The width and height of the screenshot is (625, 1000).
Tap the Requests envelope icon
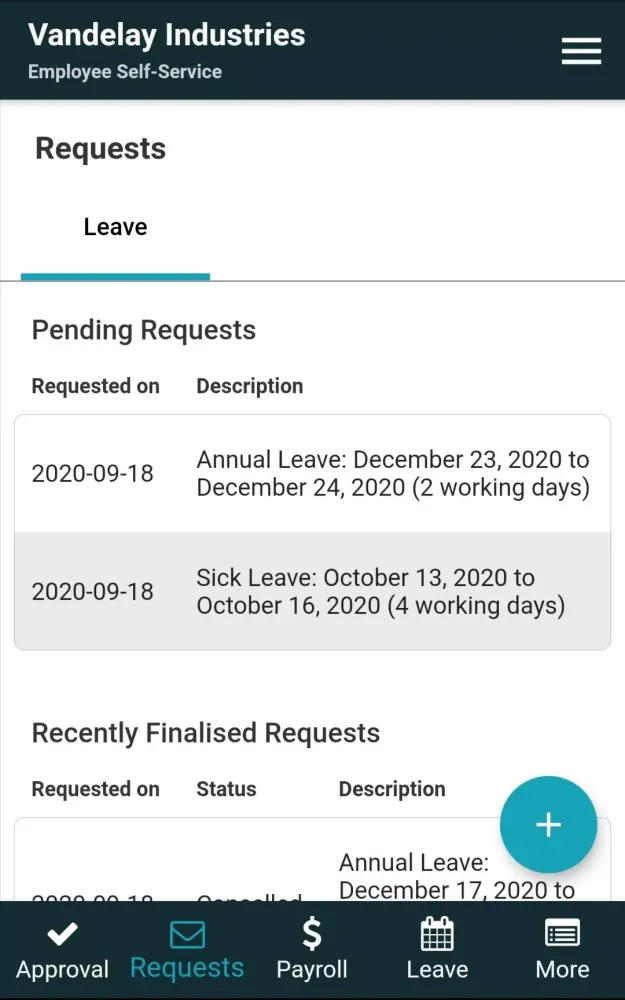(187, 935)
